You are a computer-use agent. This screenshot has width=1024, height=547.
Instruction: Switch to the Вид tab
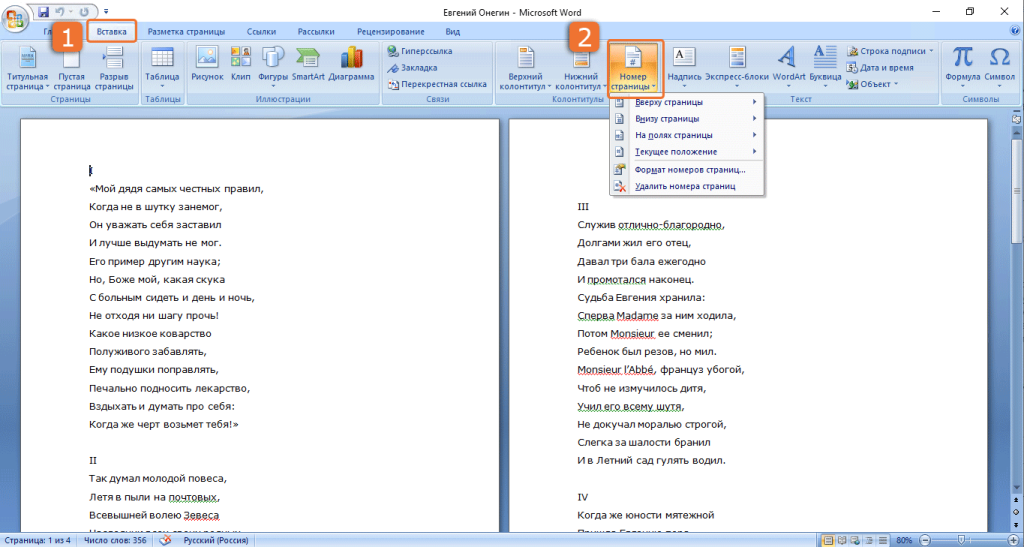click(x=453, y=31)
